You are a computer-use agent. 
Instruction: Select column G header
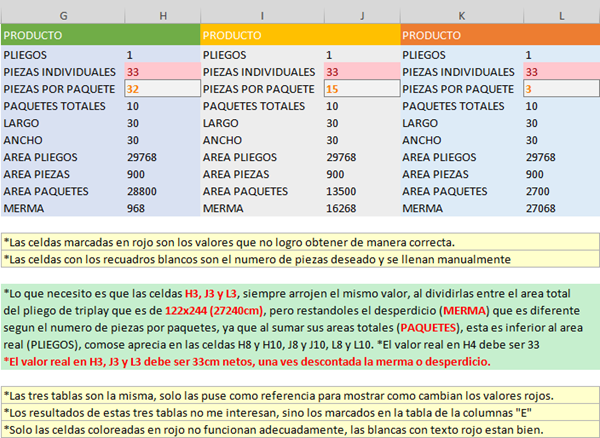63,16
